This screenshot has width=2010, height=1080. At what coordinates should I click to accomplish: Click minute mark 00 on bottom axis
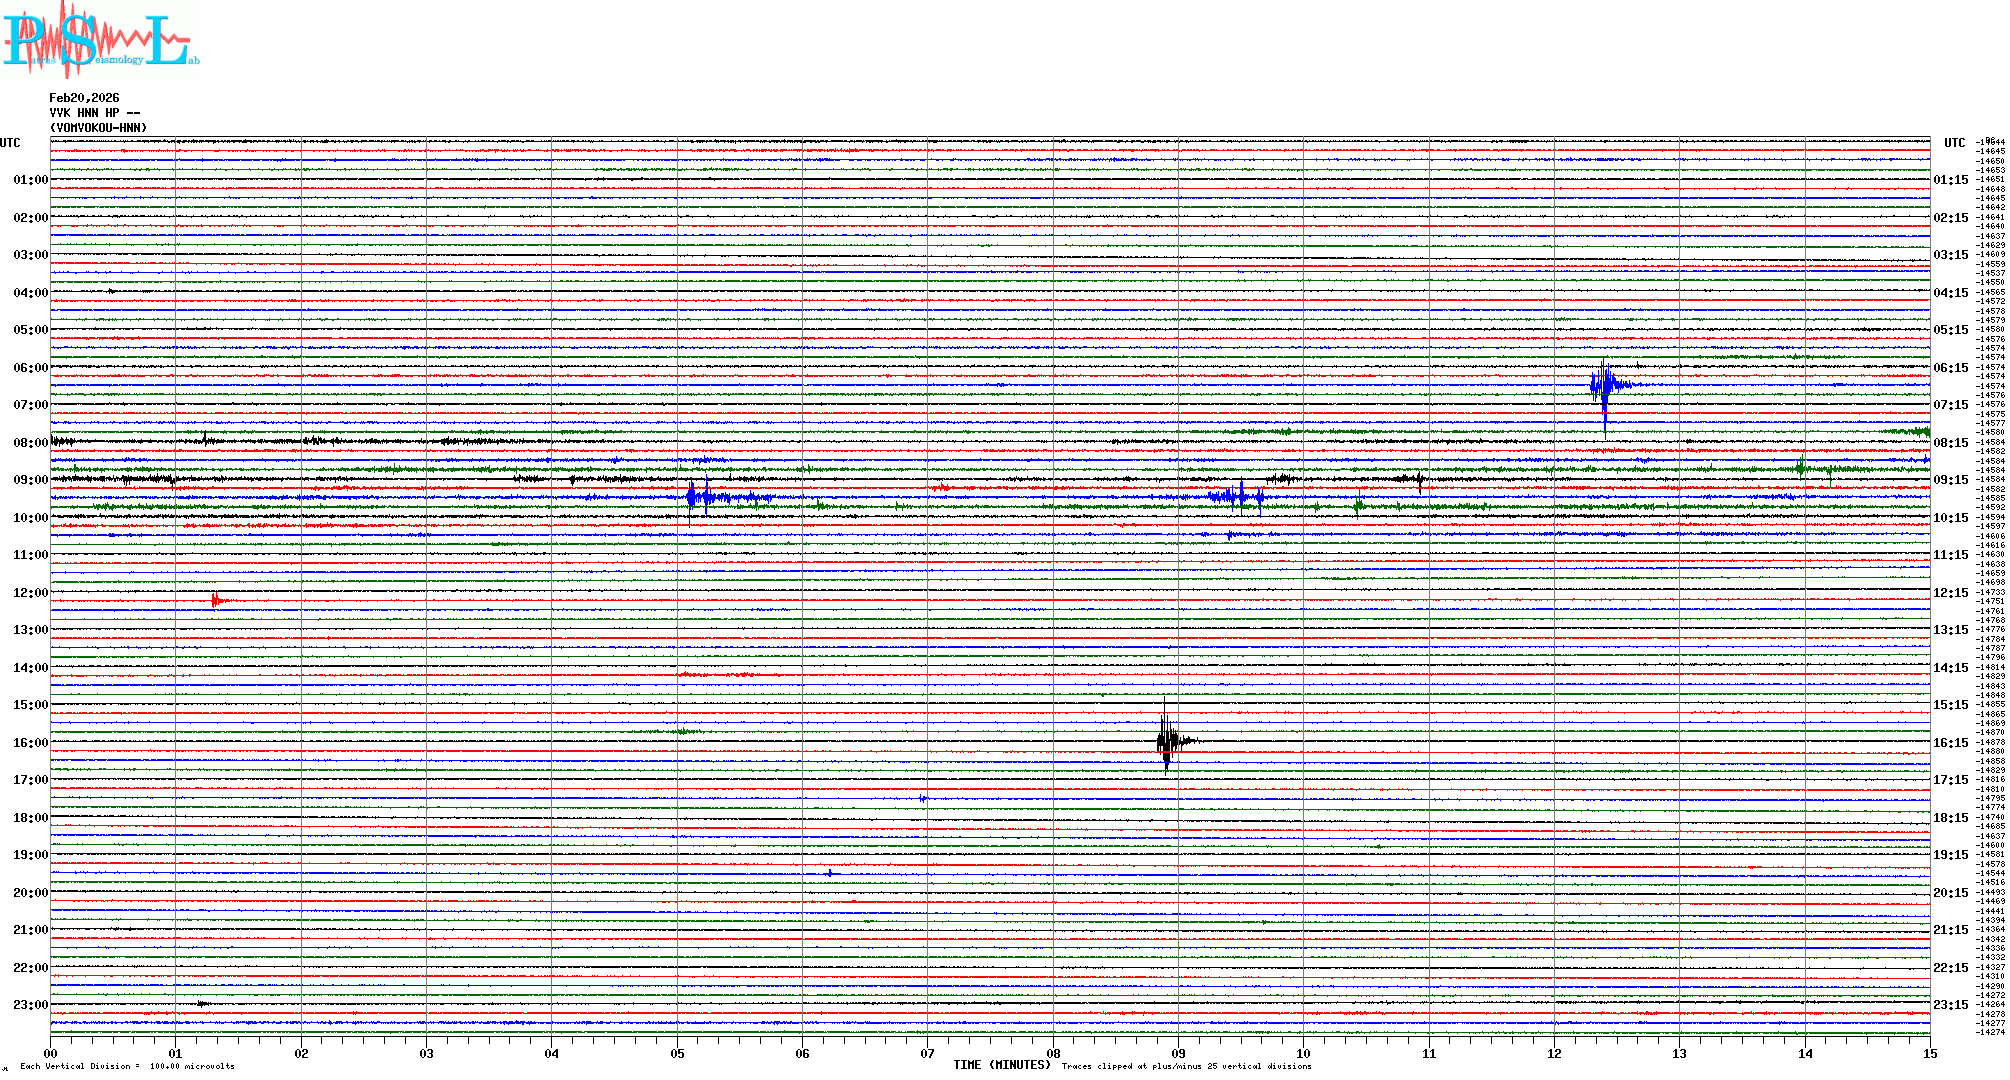[x=51, y=1053]
